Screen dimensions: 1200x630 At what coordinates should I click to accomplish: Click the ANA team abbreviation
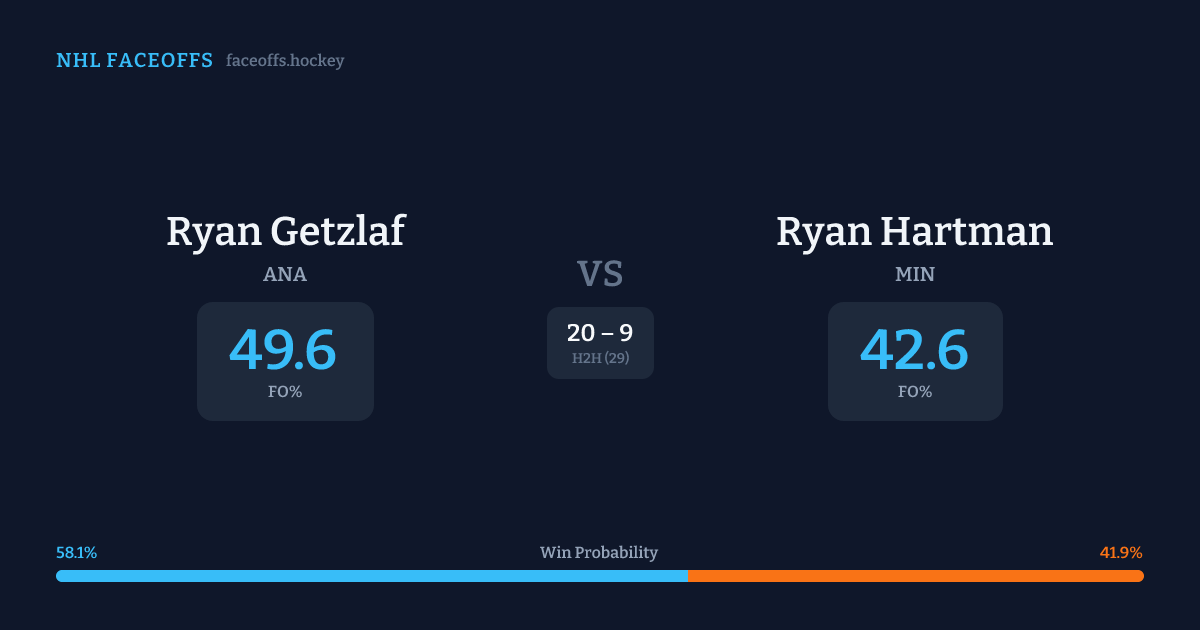285,275
